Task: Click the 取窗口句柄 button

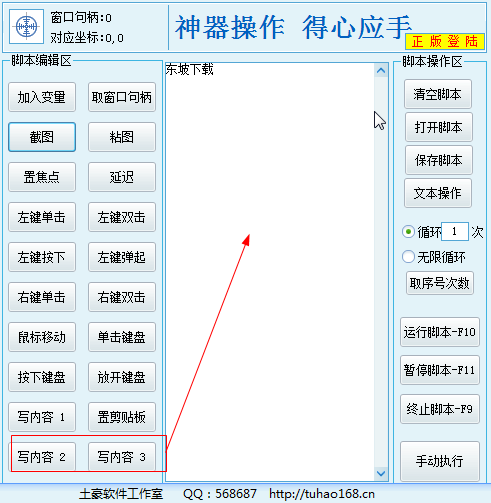Action: point(122,97)
